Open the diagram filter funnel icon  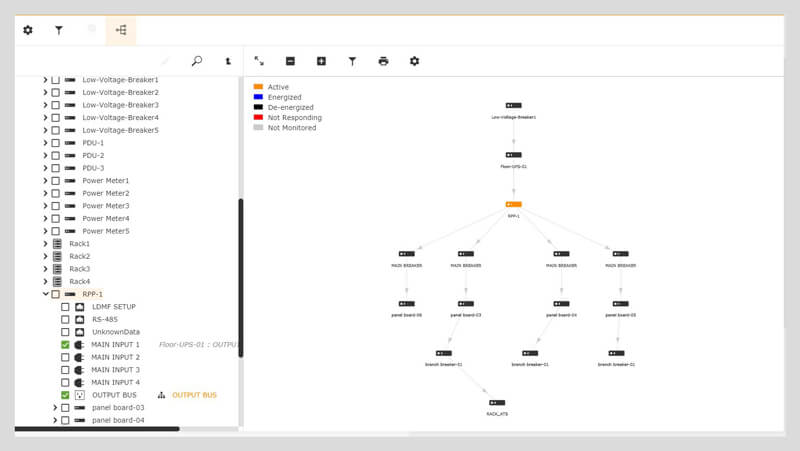(353, 61)
